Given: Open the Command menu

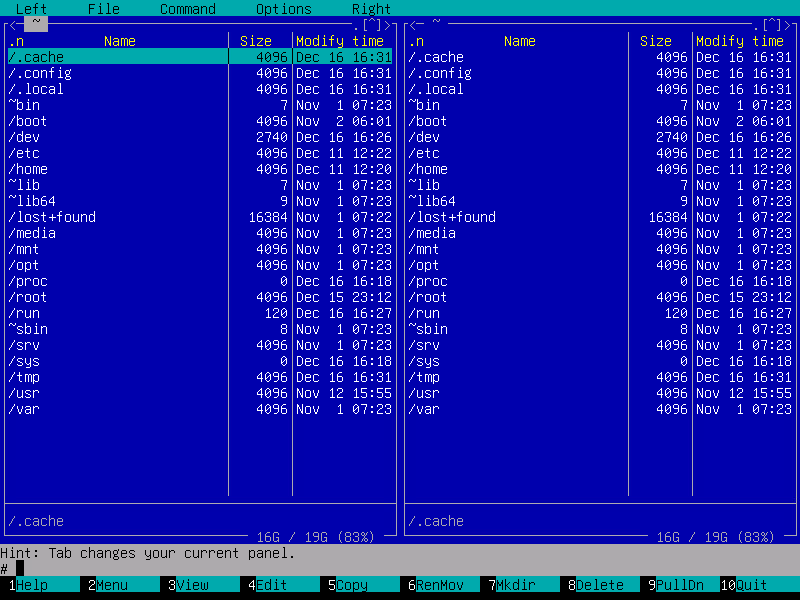Looking at the screenshot, I should click(186, 8).
